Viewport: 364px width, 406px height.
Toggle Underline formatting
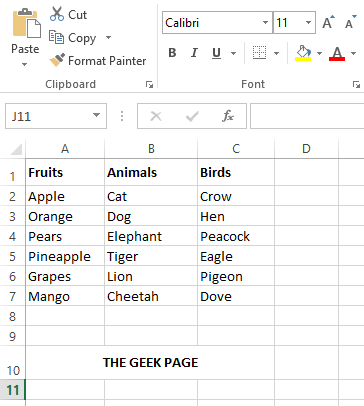216,53
